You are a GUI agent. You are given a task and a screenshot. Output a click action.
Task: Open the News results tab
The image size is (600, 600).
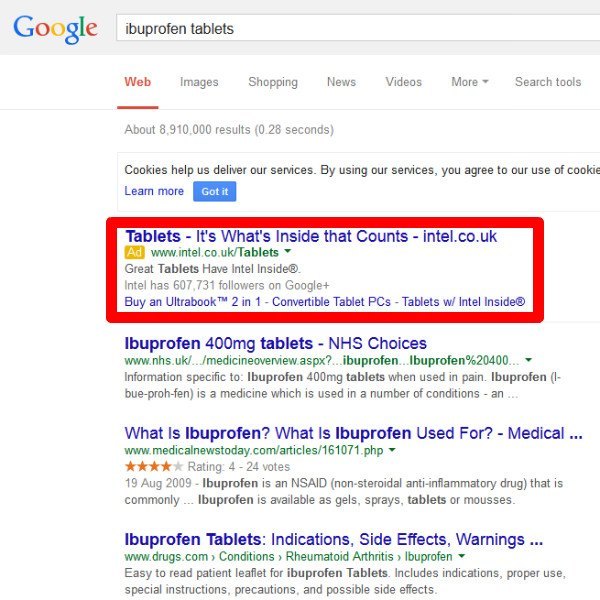(341, 82)
